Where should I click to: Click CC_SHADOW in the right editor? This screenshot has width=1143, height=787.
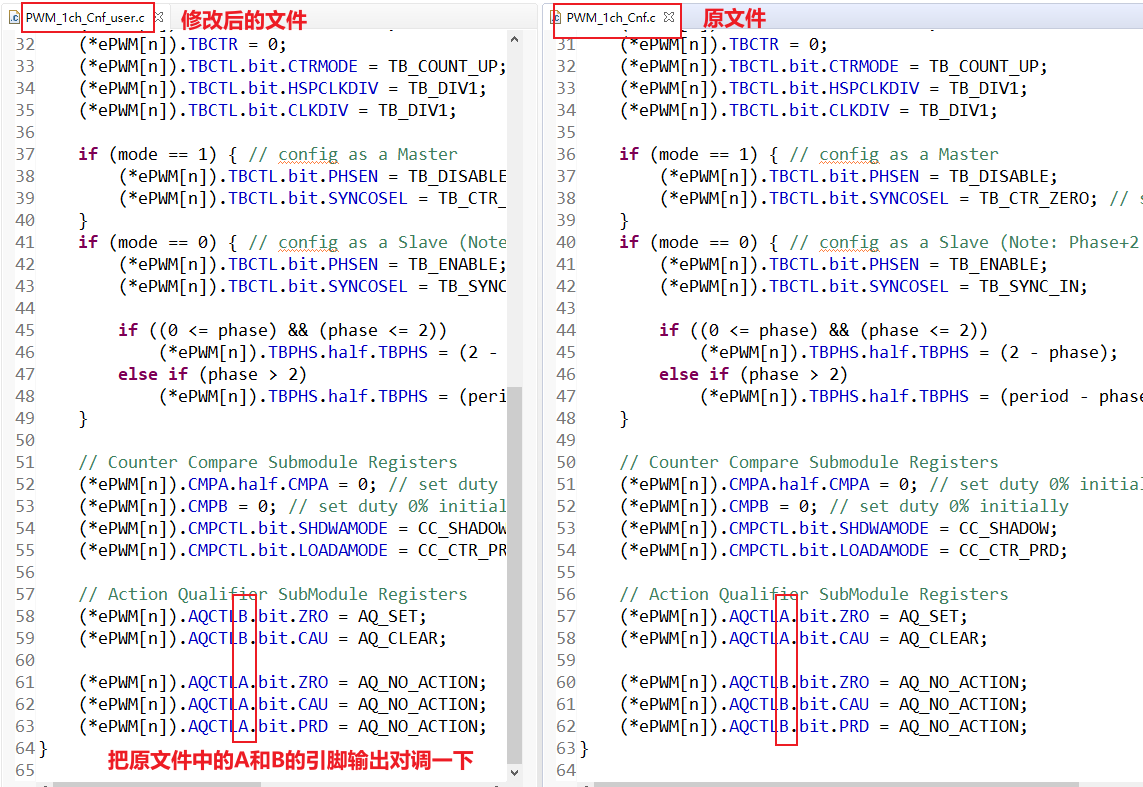pos(1002,528)
